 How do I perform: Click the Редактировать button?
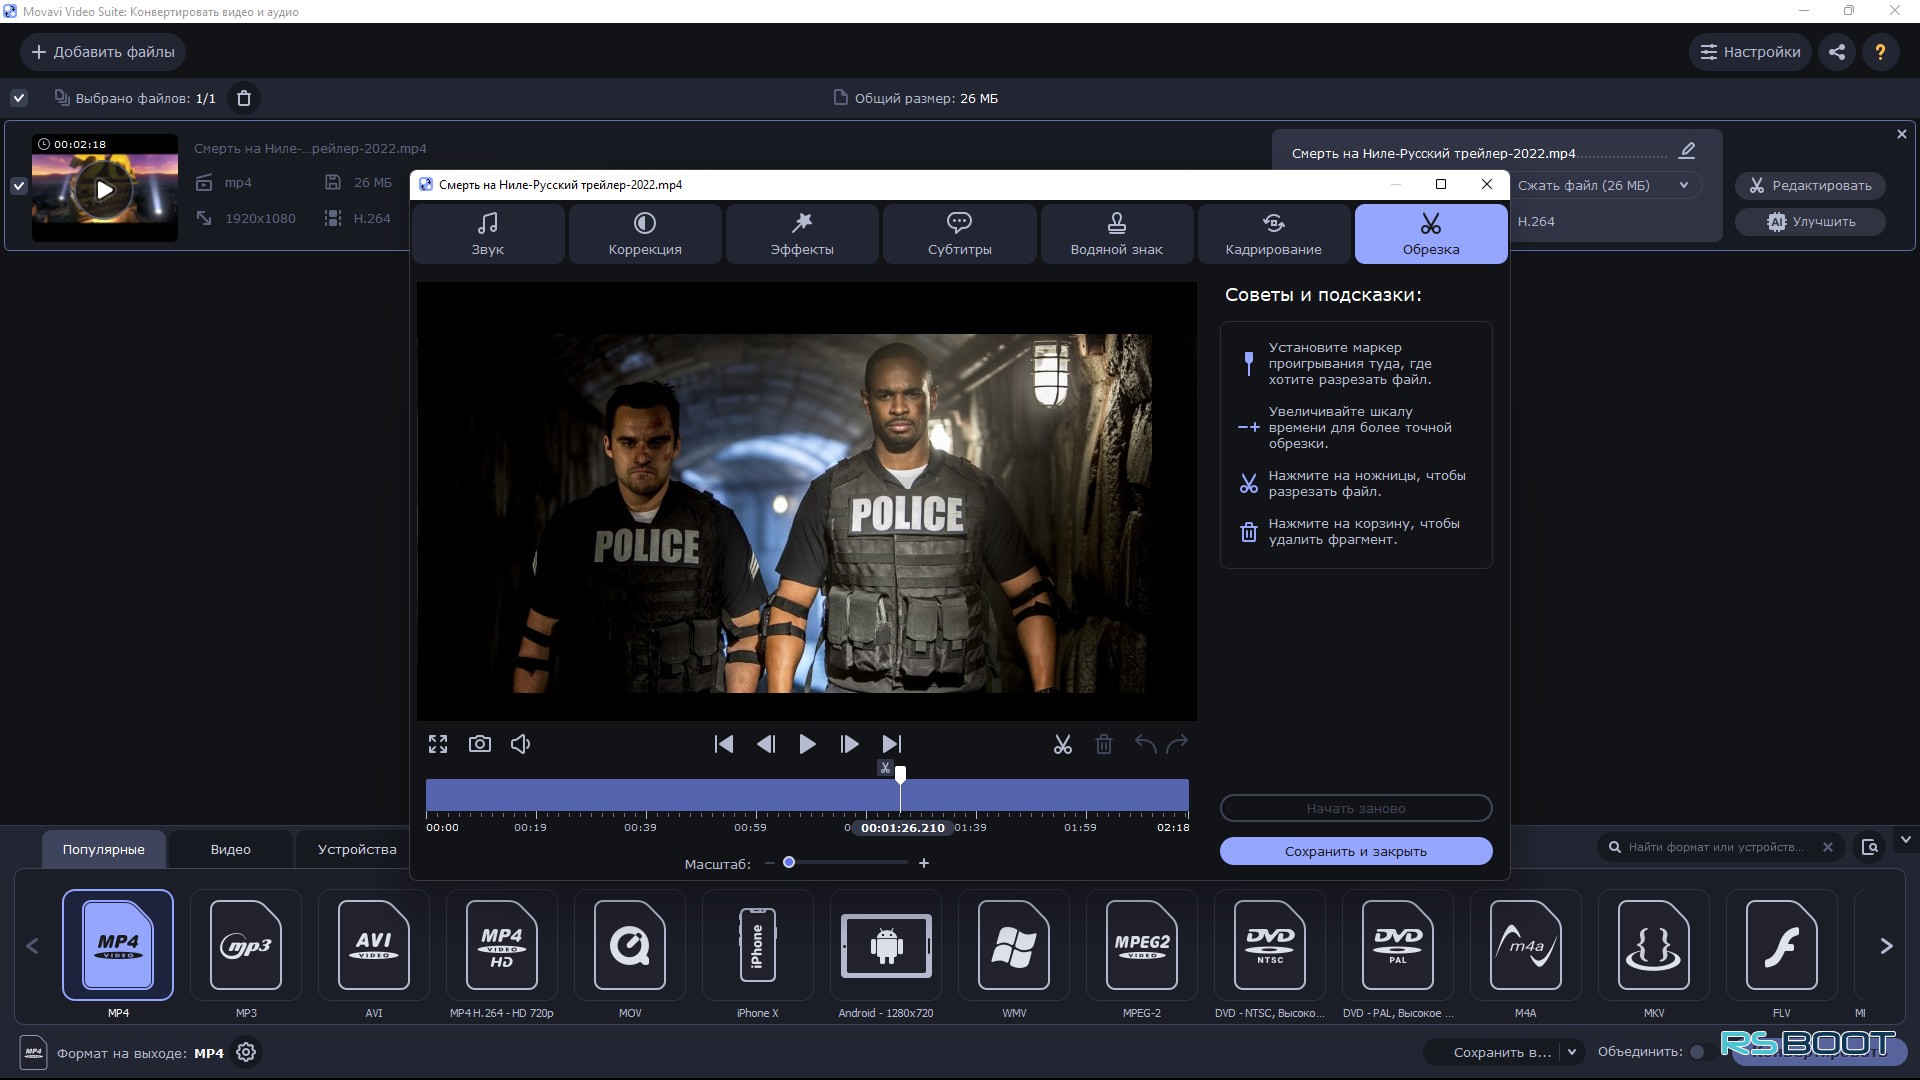point(1810,185)
